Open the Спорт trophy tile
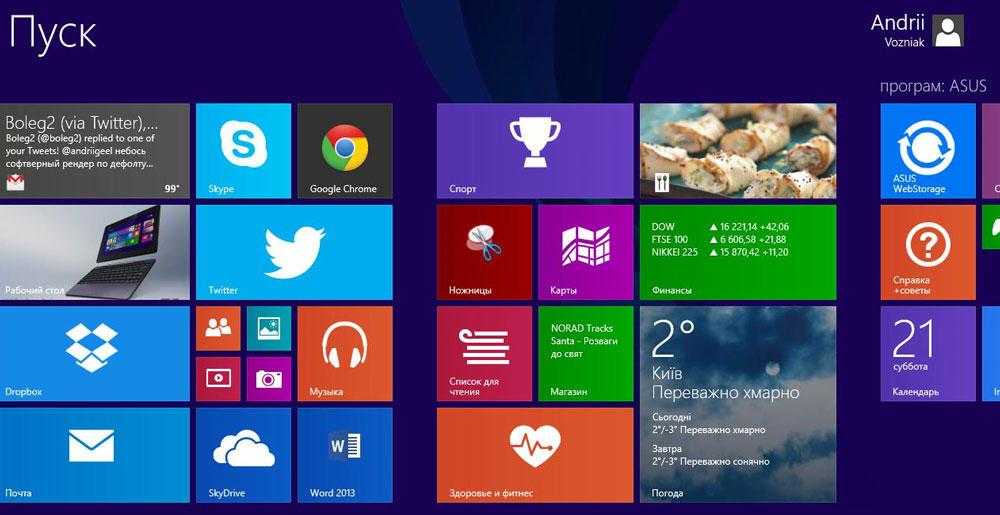Image resolution: width=1000 pixels, height=515 pixels. tap(534, 150)
